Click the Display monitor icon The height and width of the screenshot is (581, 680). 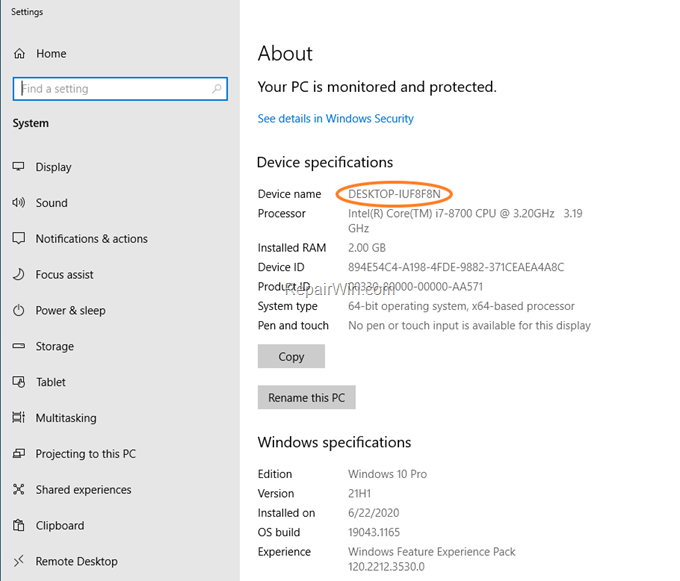point(19,166)
